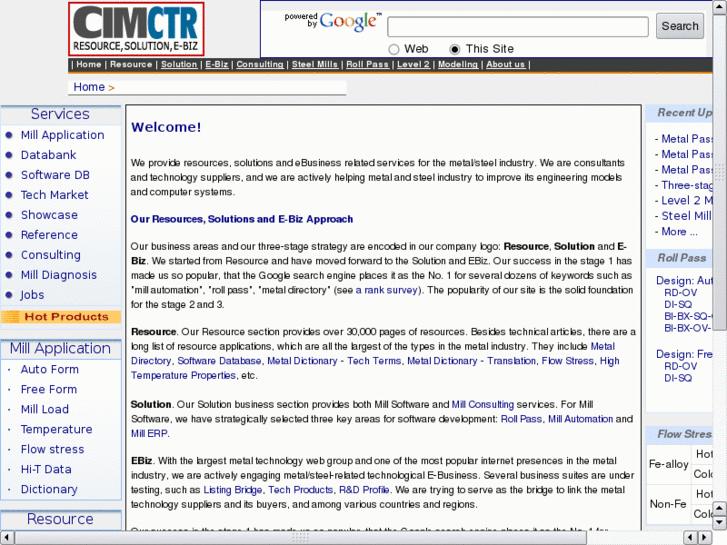727x545 pixels.
Task: Follow the 'a rank survey' link
Action: 386,290
